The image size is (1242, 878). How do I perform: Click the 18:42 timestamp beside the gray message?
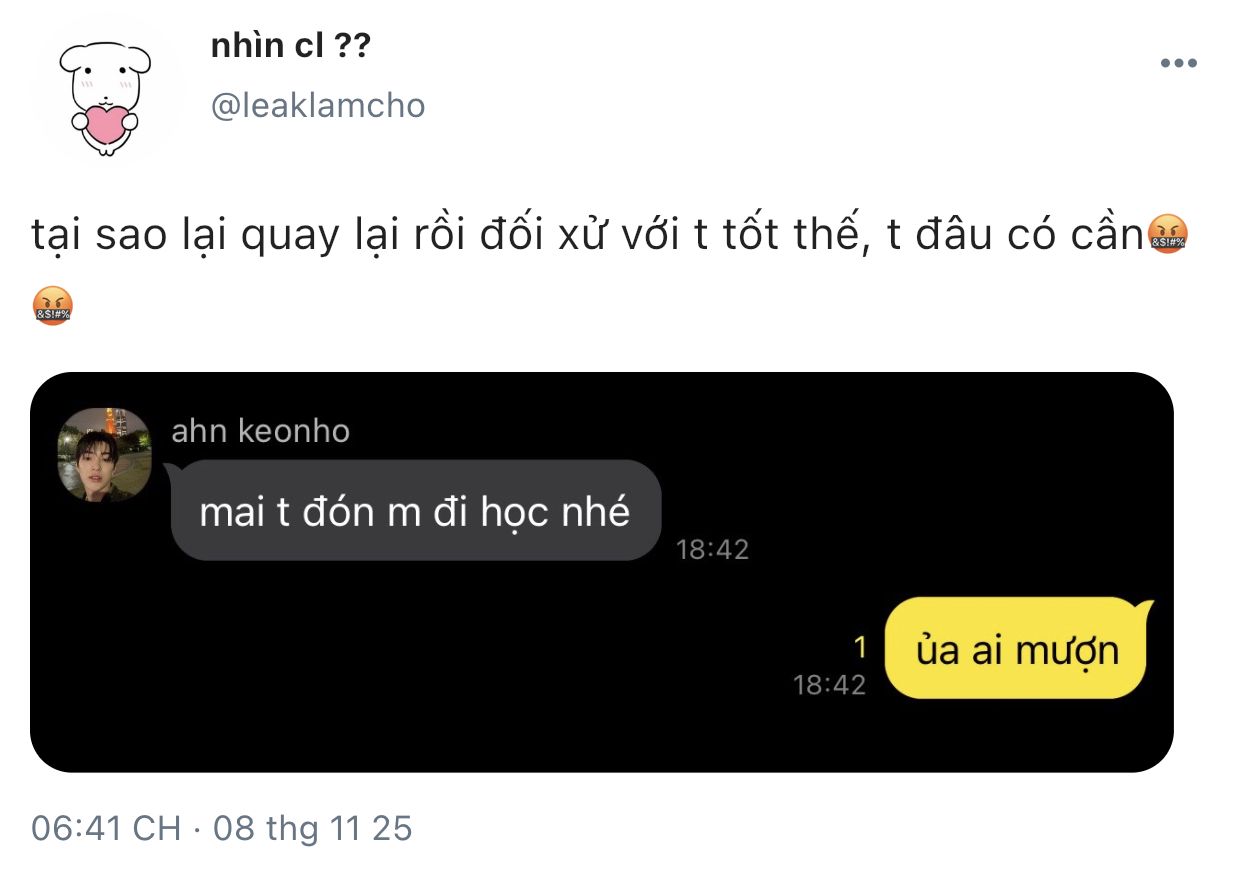[712, 549]
